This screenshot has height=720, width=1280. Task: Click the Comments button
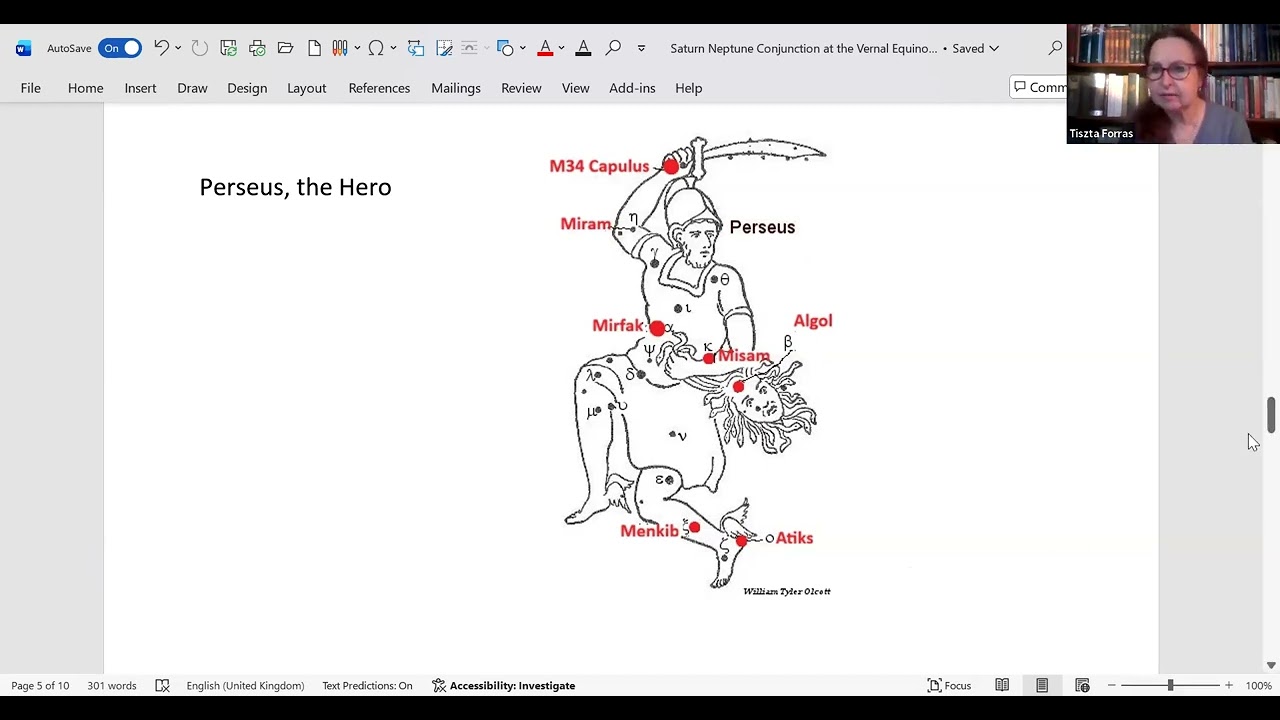(x=1039, y=88)
